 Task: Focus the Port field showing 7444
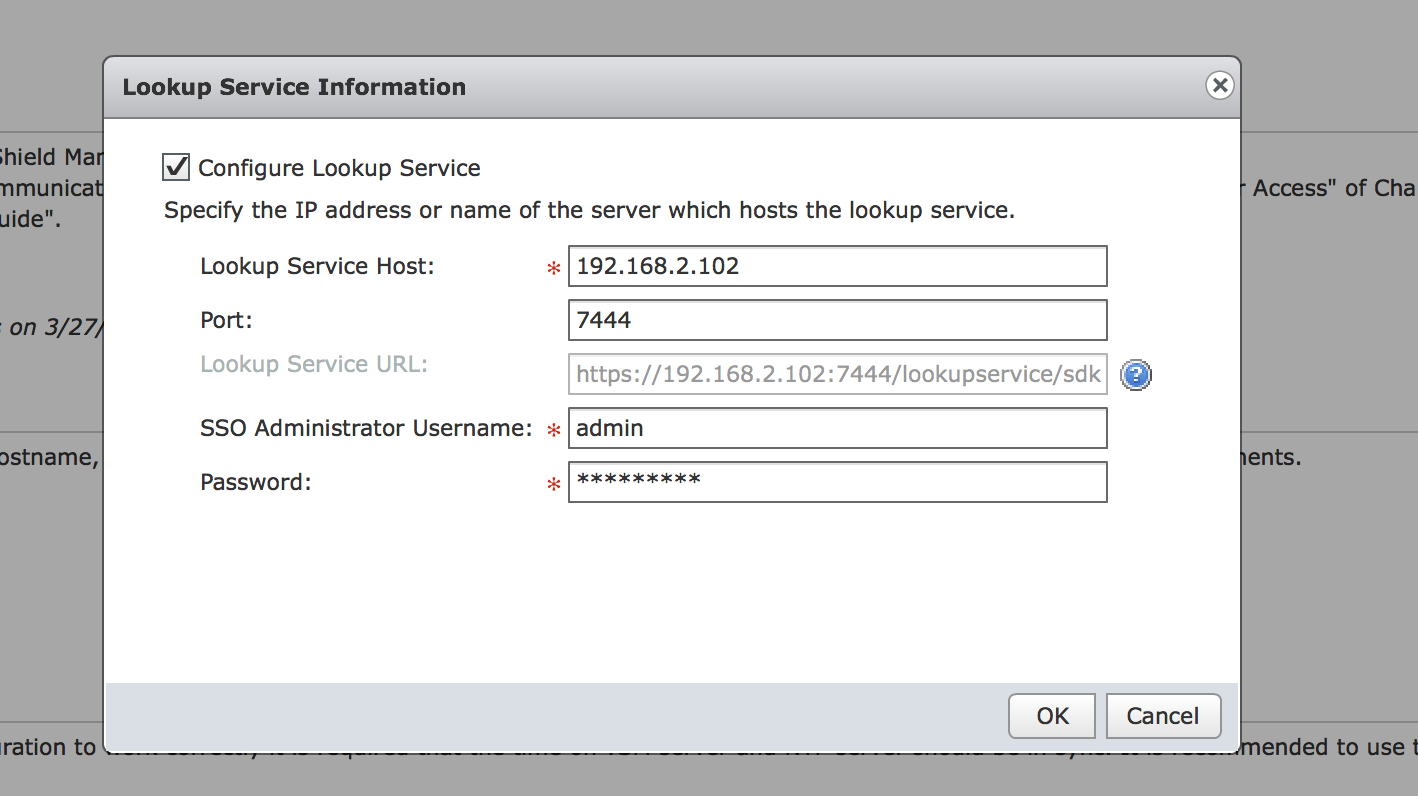pyautogui.click(x=837, y=321)
